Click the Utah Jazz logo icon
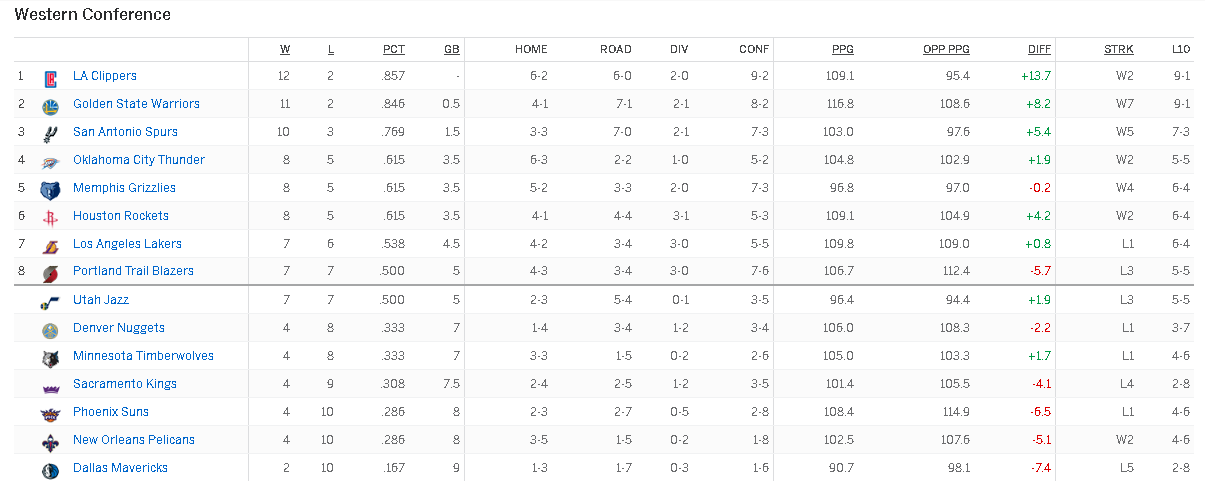The height and width of the screenshot is (490, 1205). pos(51,301)
